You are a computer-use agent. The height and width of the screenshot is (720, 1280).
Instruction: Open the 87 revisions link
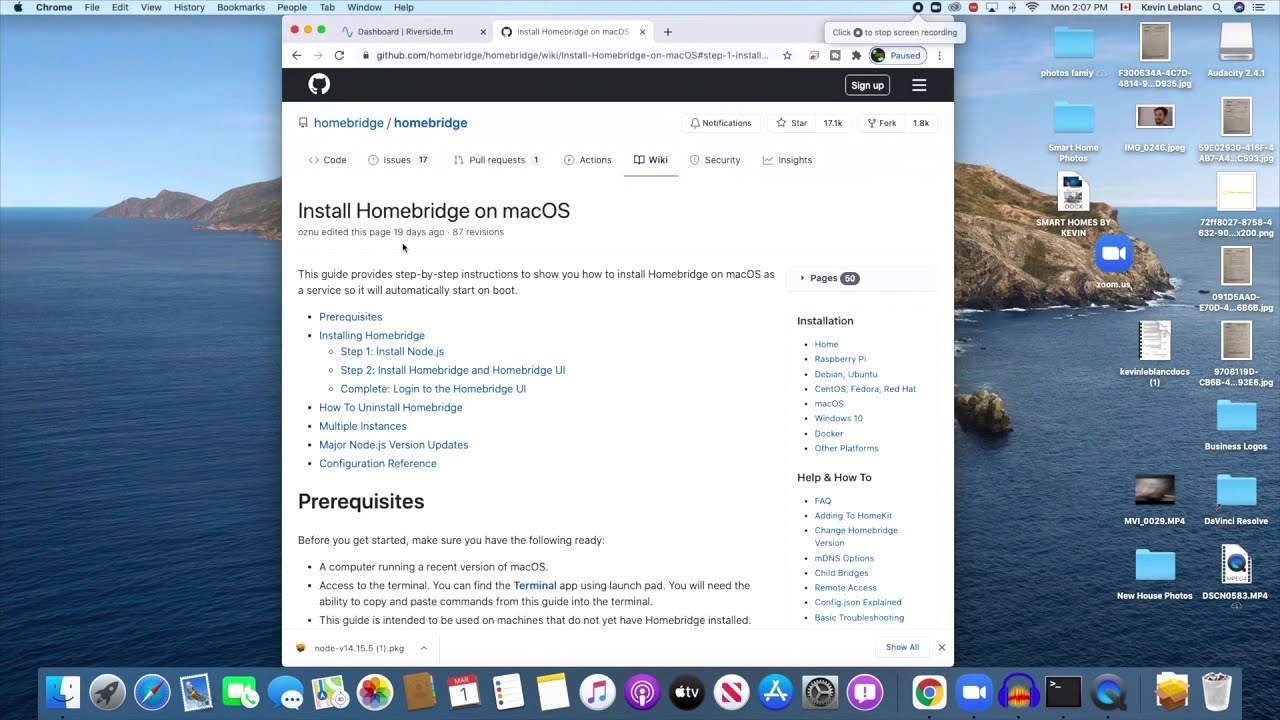point(478,232)
